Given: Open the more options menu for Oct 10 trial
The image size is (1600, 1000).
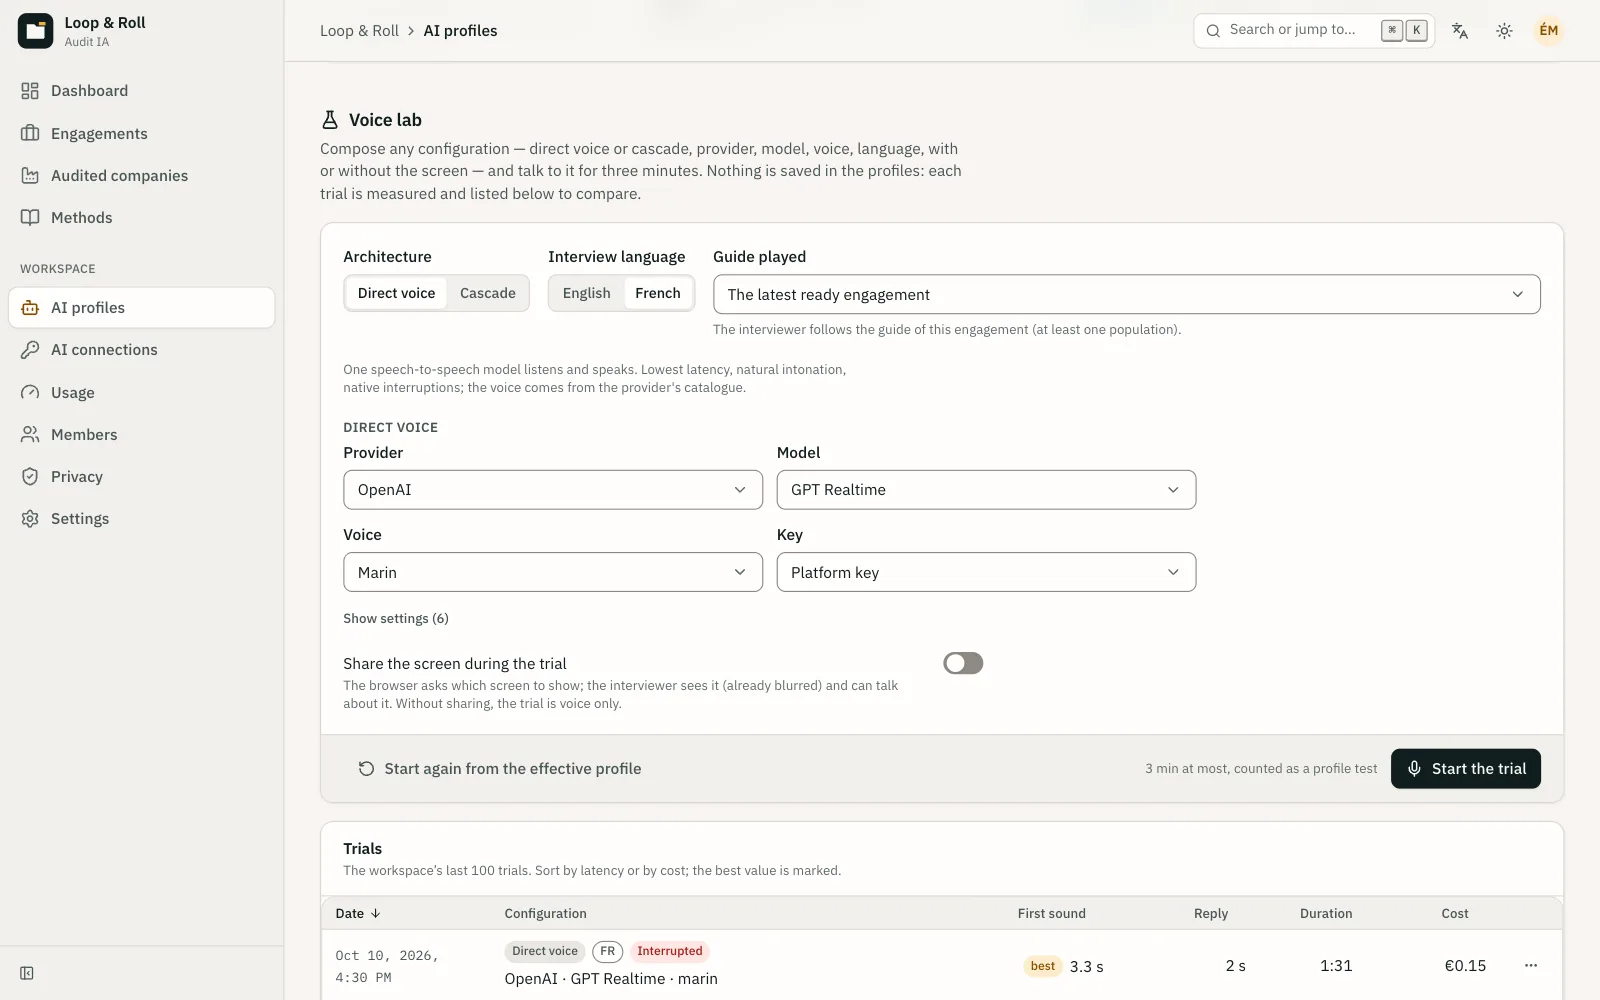Looking at the screenshot, I should click(1531, 966).
